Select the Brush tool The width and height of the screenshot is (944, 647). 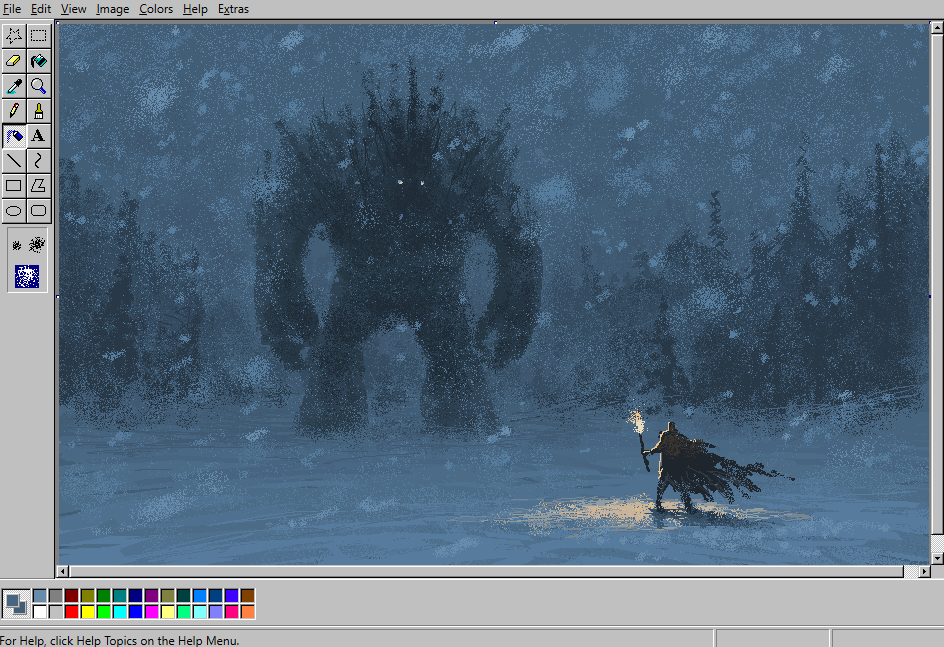point(39,111)
